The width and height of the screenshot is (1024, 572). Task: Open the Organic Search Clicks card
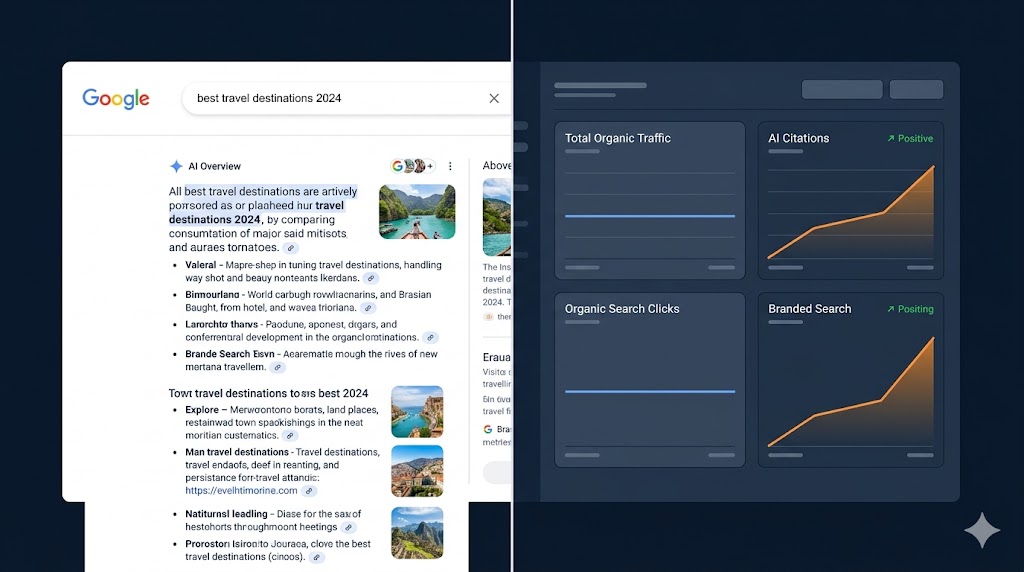click(650, 380)
